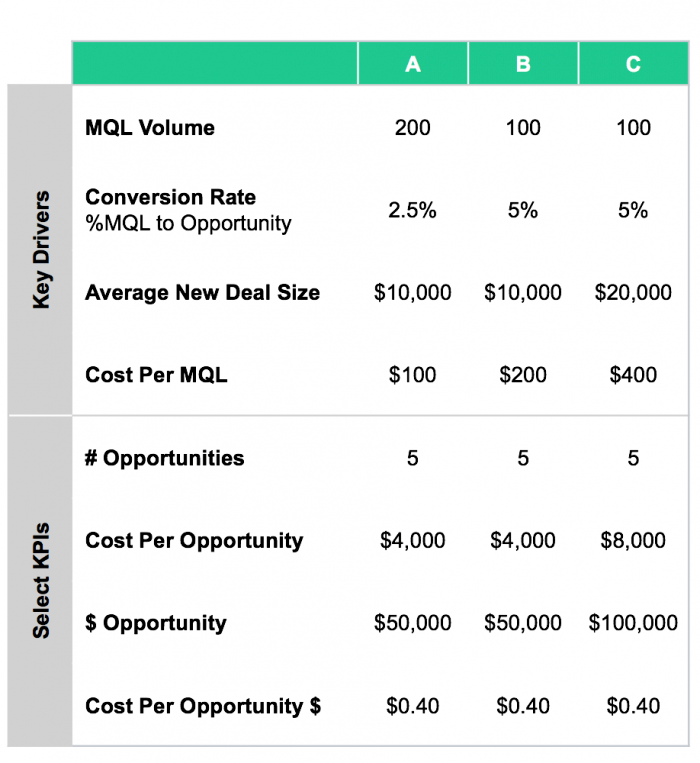Select the $20,000 deal size cell
This screenshot has width=700, height=763.
point(633,293)
